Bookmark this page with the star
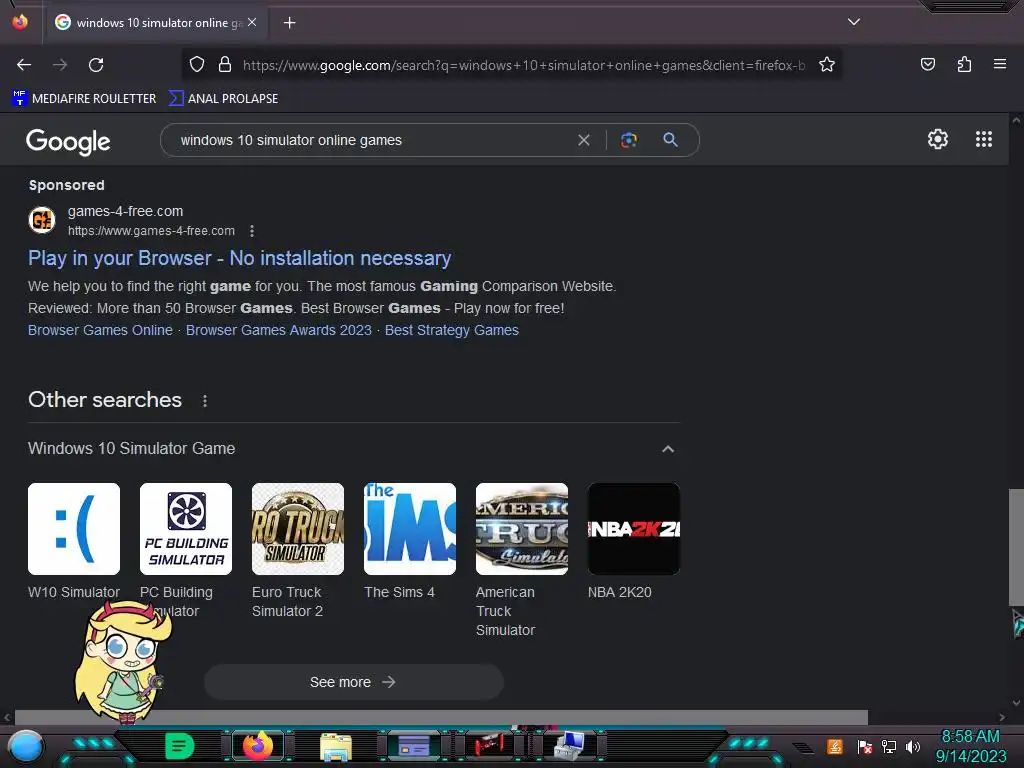 [x=827, y=64]
